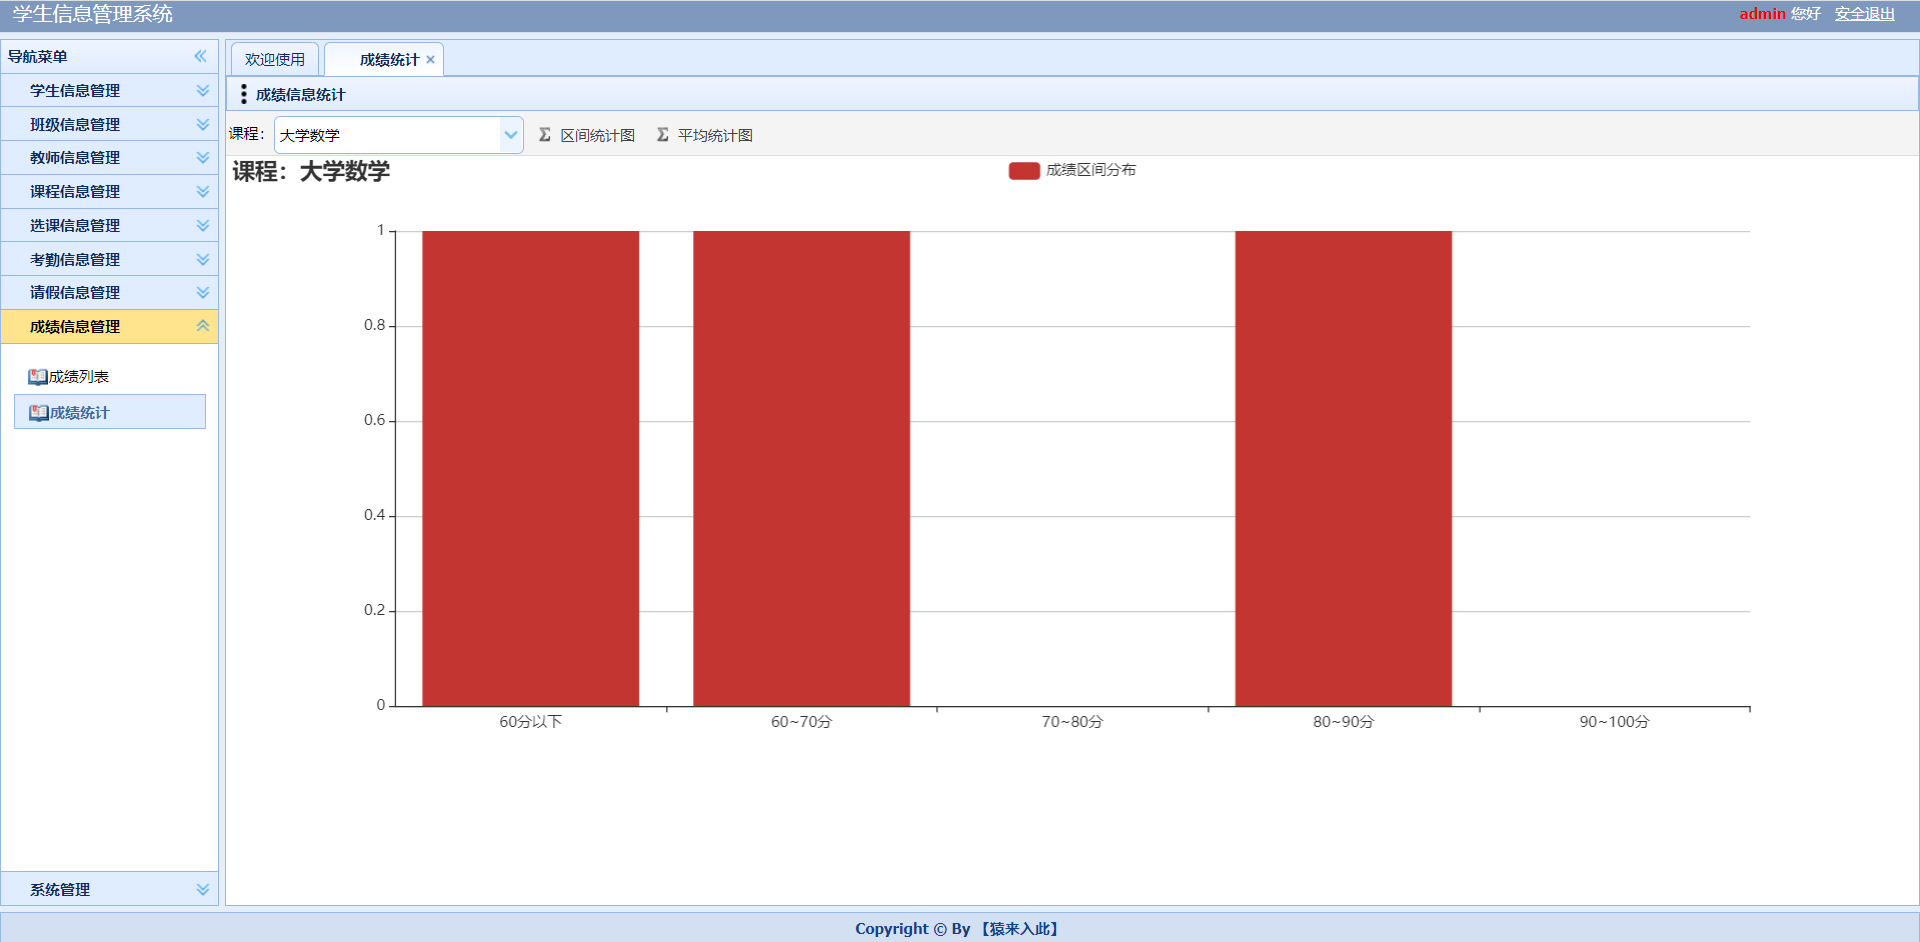Show the 区间统计图 chart
Screen dimensions: 1920x942
[x=587, y=135]
